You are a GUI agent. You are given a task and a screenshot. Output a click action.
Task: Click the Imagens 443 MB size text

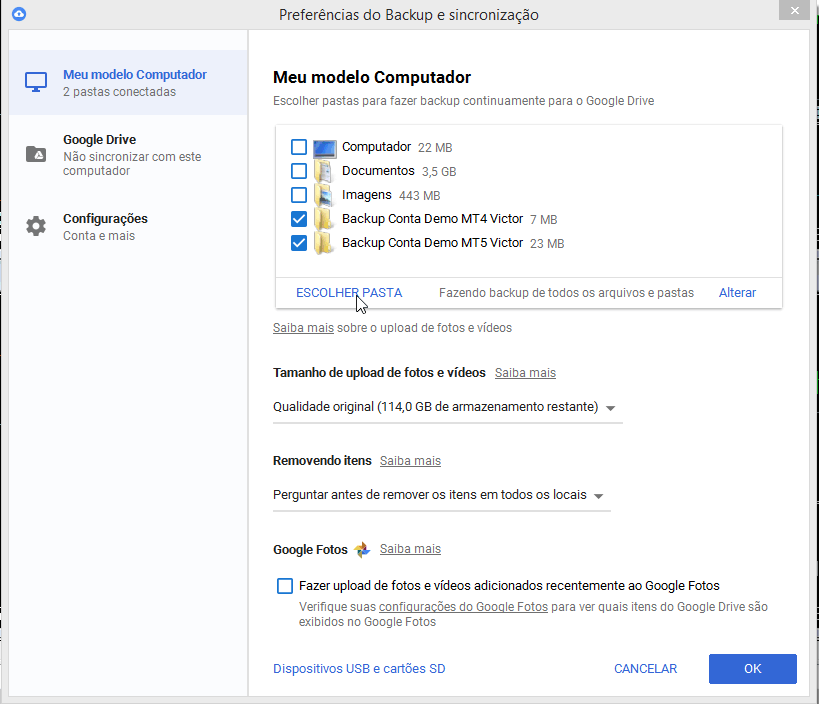coord(419,196)
